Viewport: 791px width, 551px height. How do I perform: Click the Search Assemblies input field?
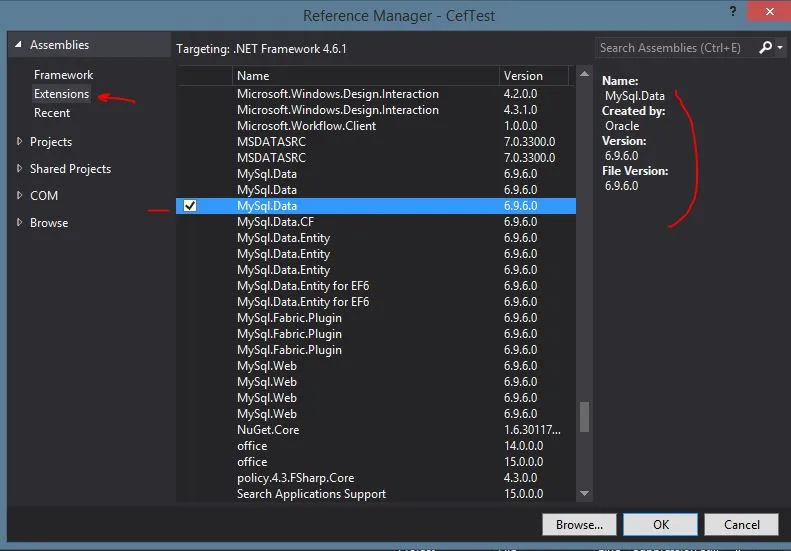point(676,48)
